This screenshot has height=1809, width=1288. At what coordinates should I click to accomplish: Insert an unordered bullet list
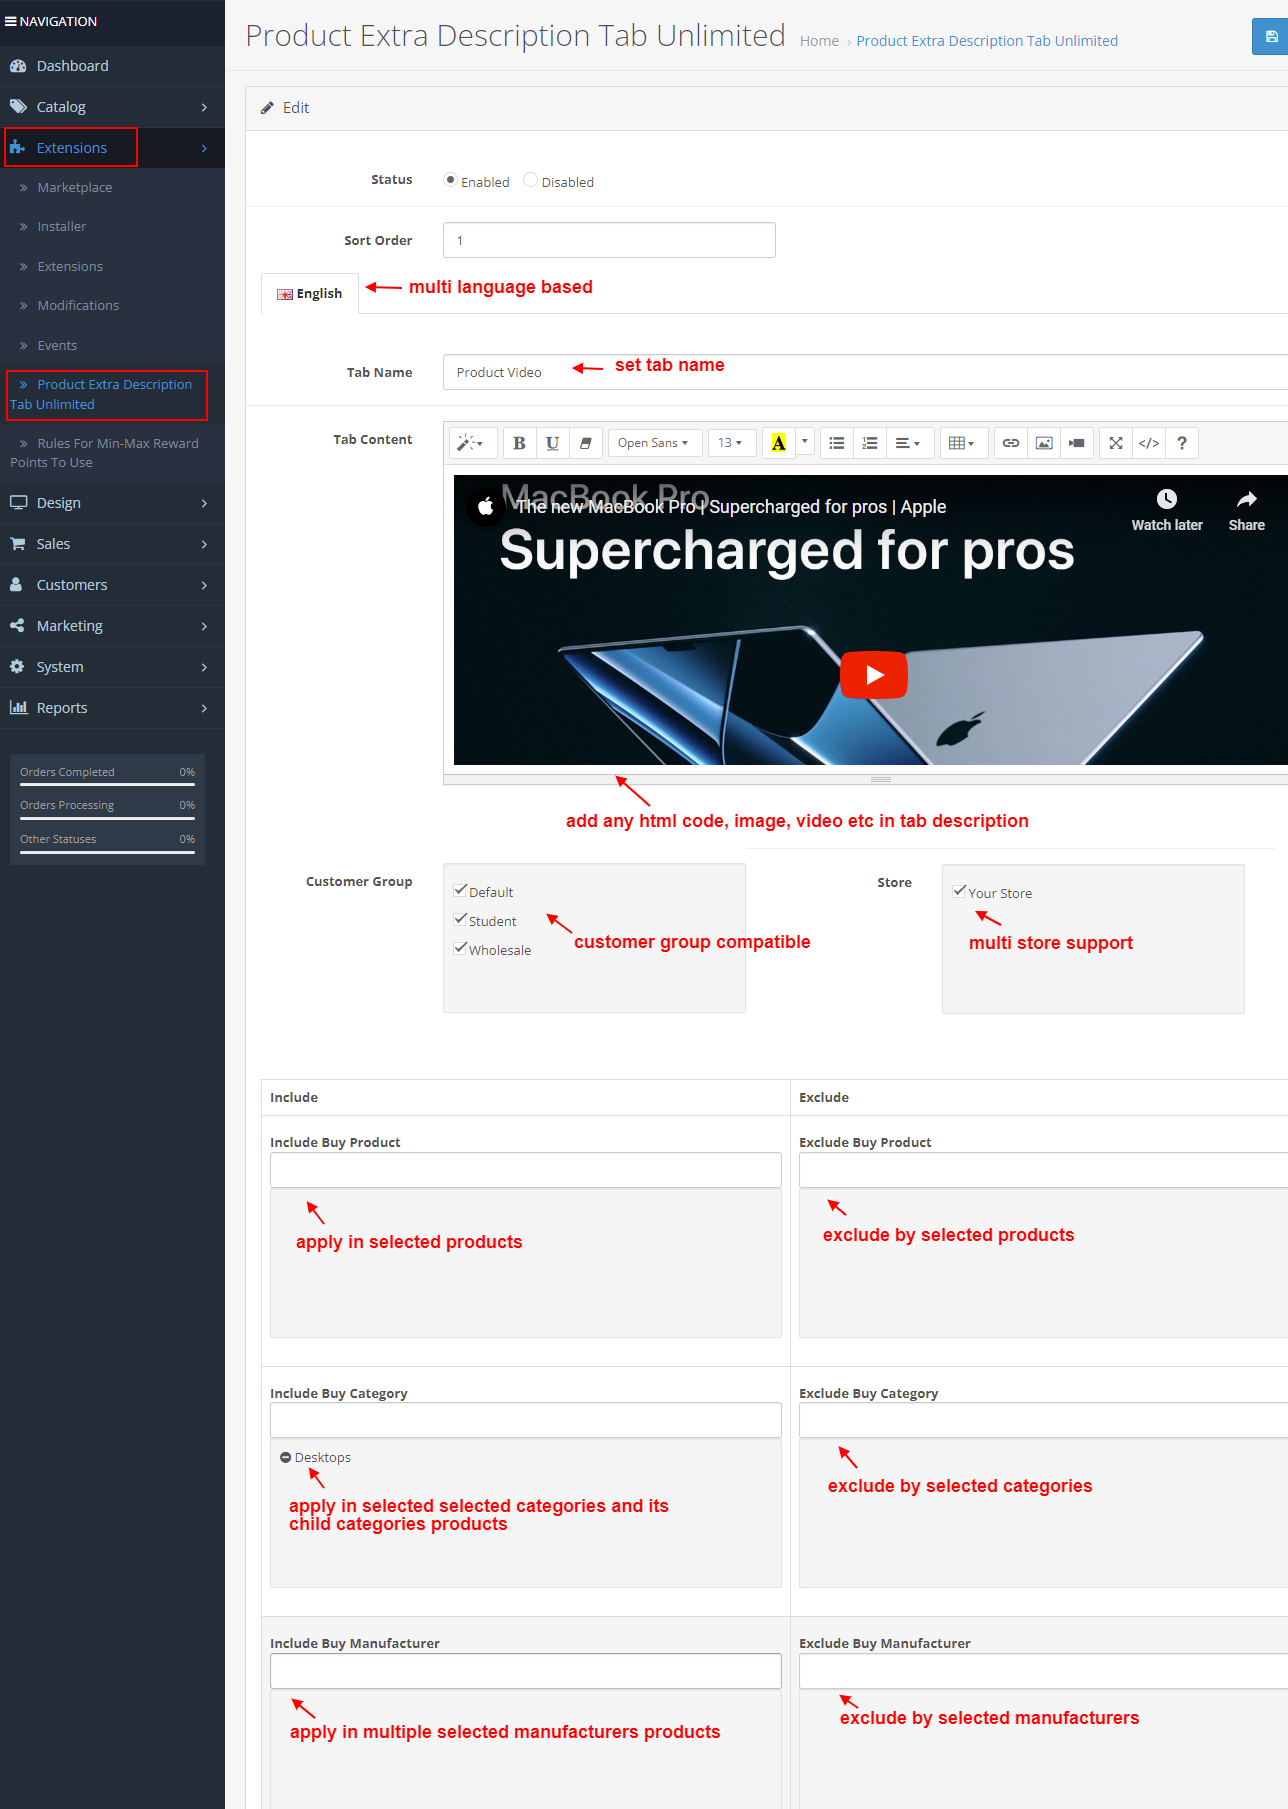(837, 443)
